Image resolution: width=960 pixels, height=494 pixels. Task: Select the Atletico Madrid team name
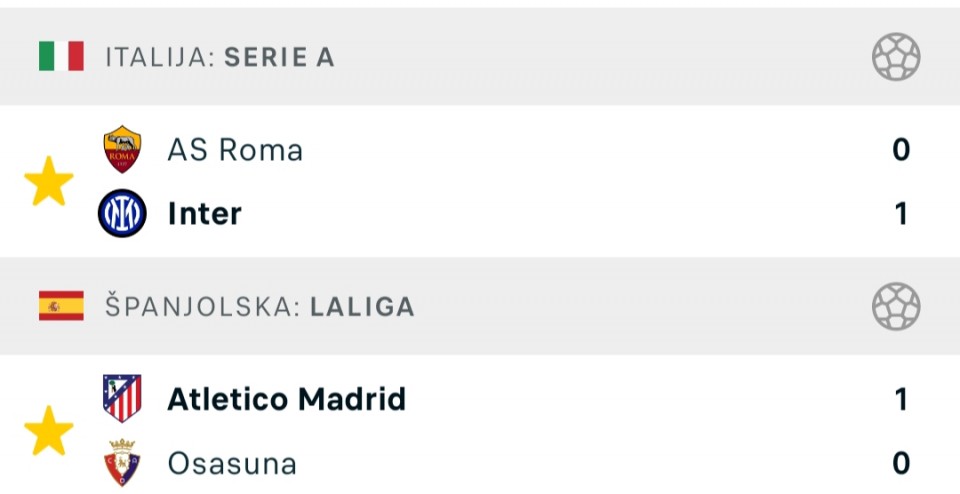click(x=287, y=399)
